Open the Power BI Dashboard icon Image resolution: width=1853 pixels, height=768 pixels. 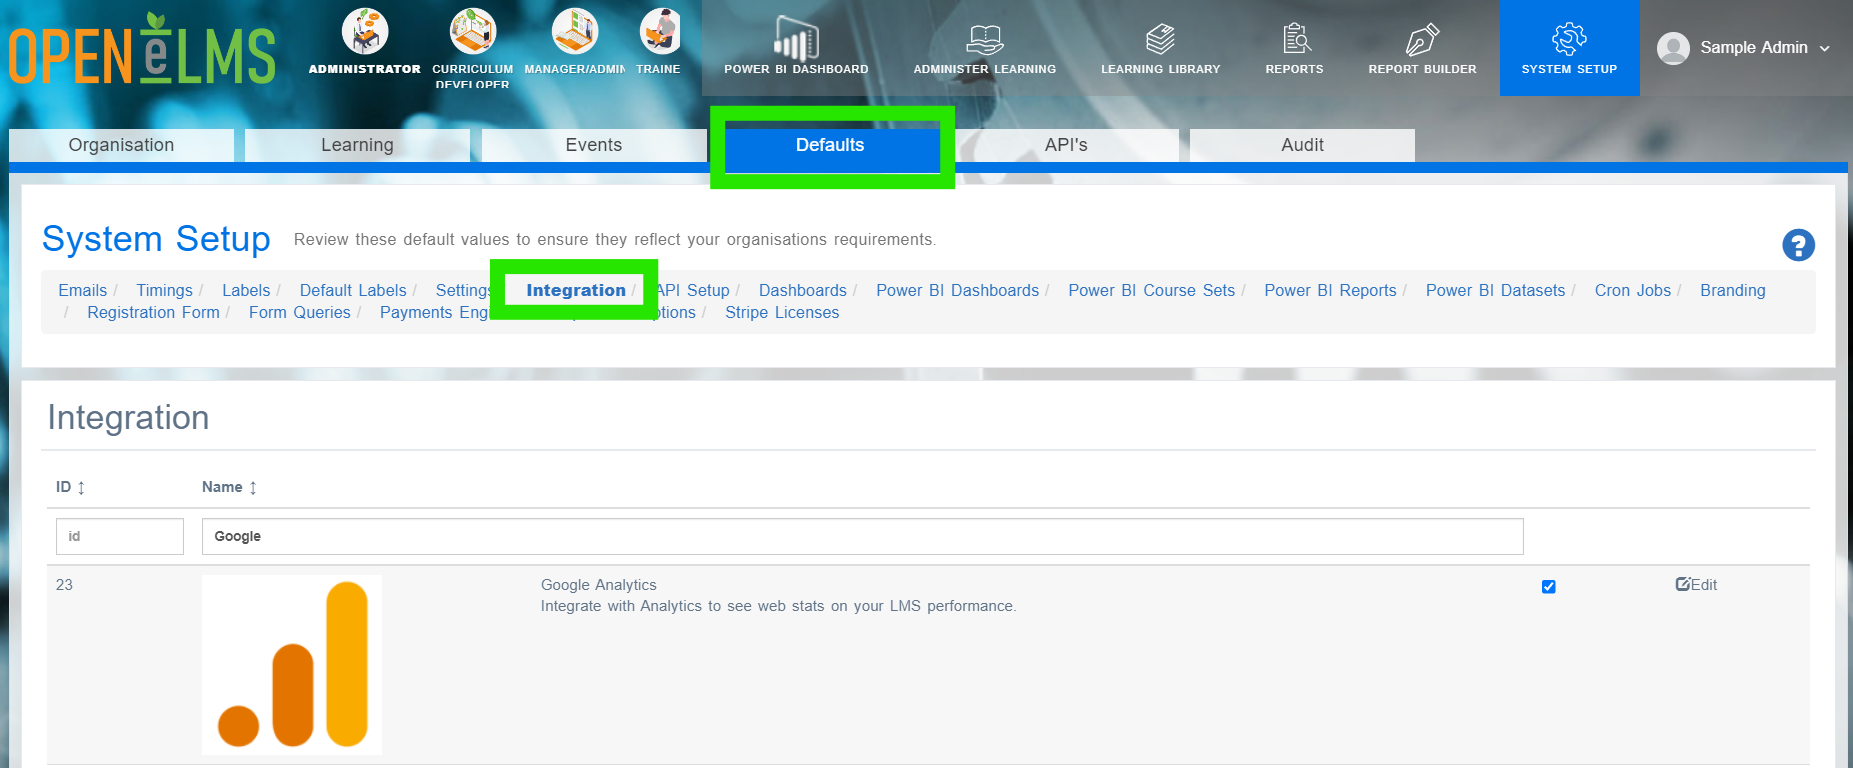(x=796, y=39)
